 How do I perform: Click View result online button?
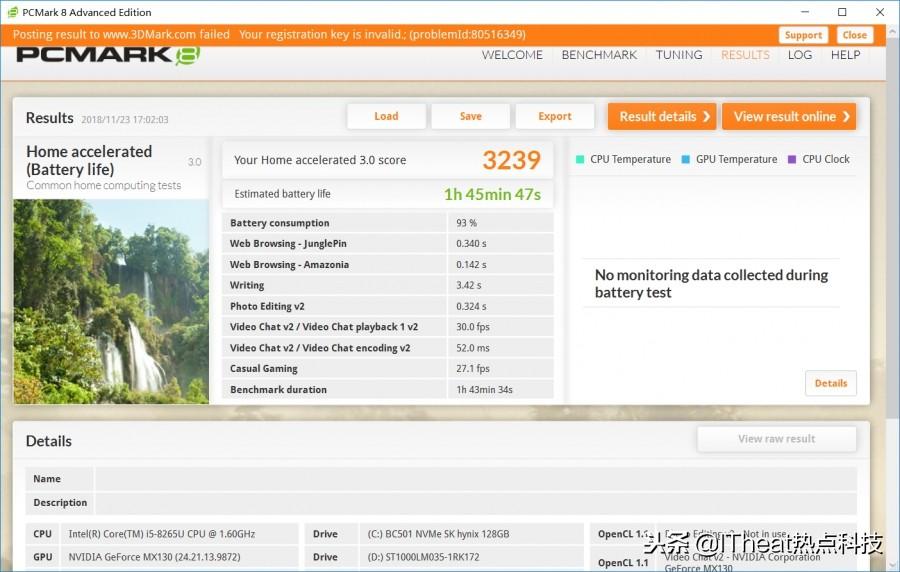click(x=789, y=116)
